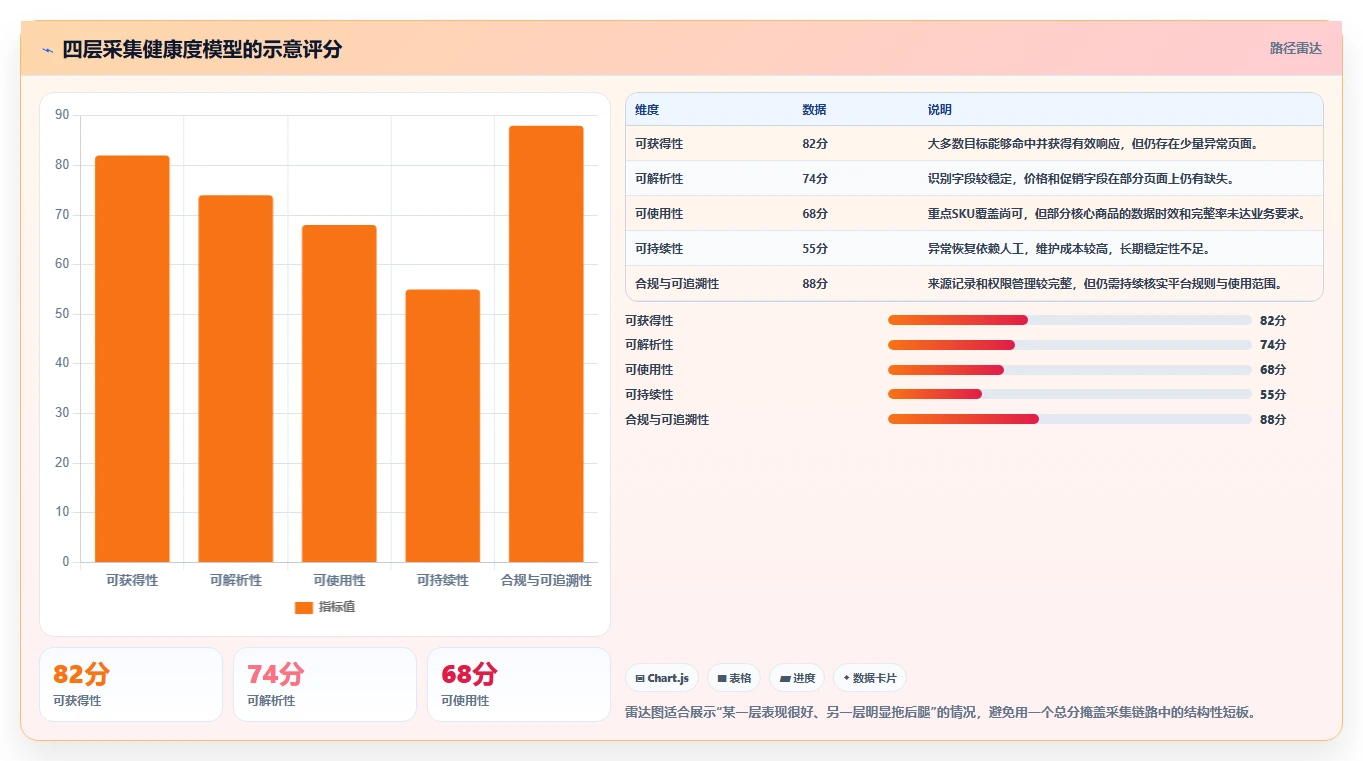The image size is (1363, 761).
Task: Click the 路径雷达 label in the header
Action: coord(1295,48)
